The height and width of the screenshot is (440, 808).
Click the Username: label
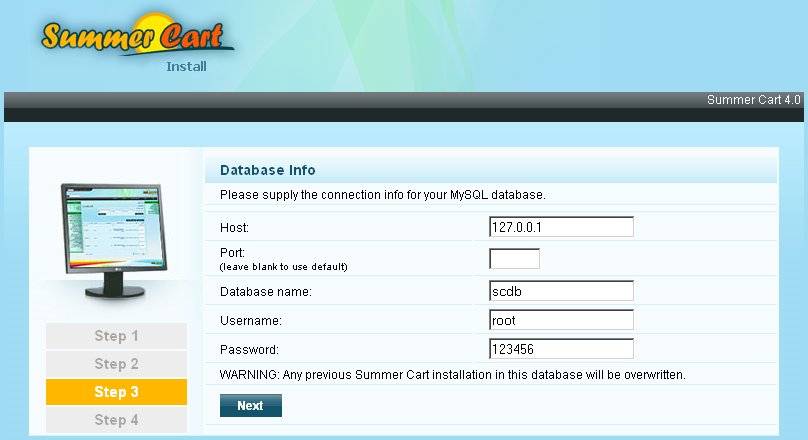251,321
